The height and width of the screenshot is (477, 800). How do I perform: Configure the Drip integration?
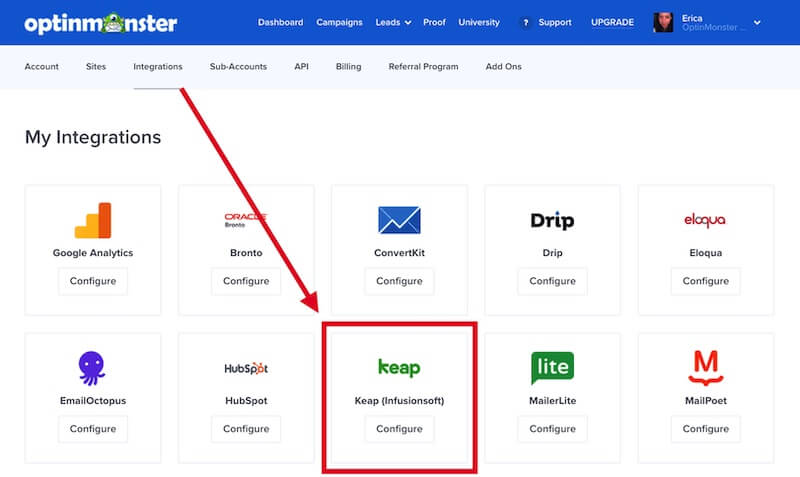tap(553, 281)
